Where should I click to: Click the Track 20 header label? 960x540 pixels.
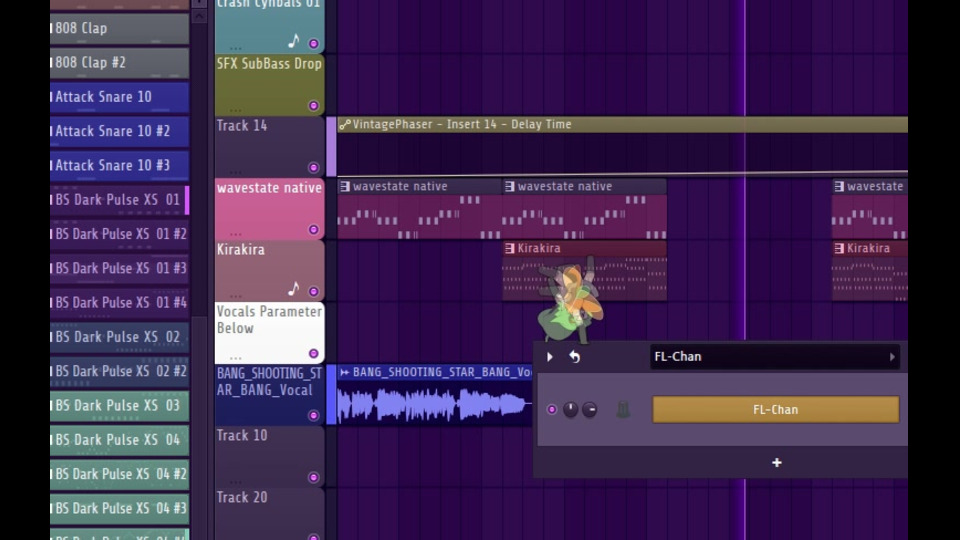242,497
